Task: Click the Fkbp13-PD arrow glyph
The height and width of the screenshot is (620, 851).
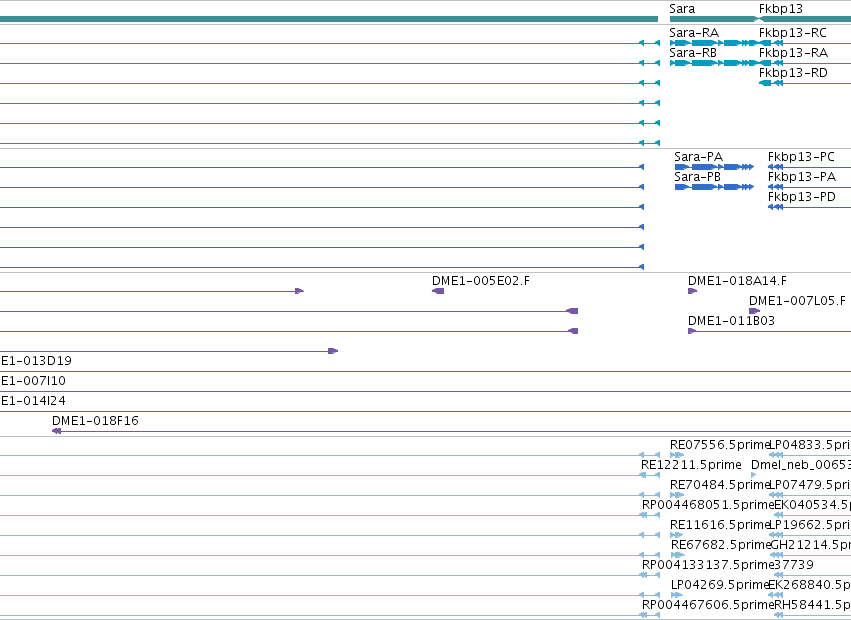Action: click(776, 207)
